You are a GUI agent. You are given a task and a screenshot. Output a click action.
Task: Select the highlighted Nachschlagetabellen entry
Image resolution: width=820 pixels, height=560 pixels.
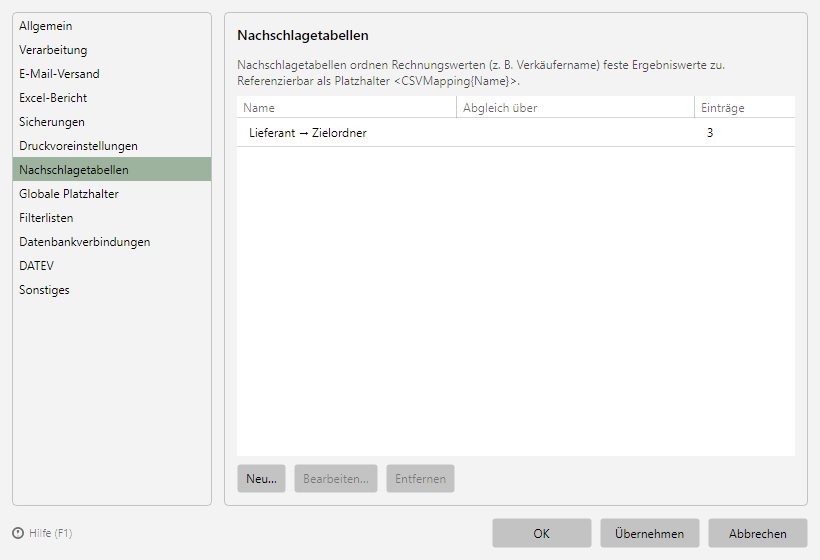point(112,169)
